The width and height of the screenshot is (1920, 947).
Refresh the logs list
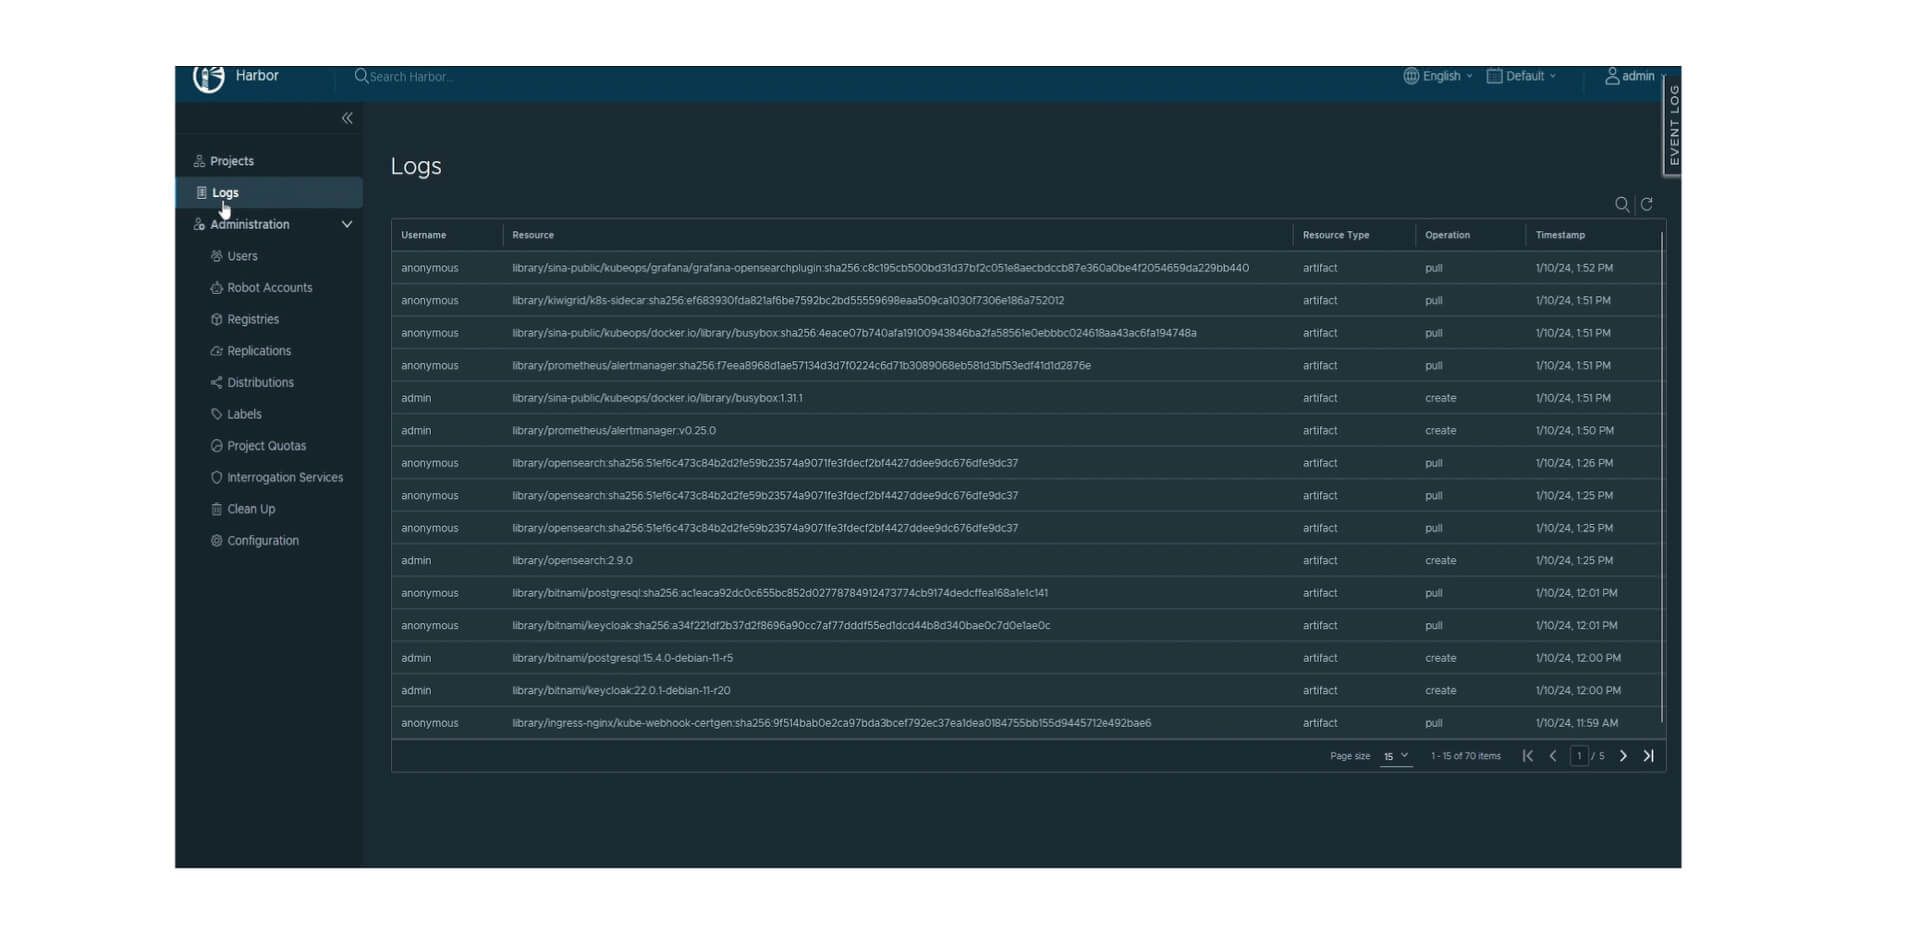pos(1646,205)
